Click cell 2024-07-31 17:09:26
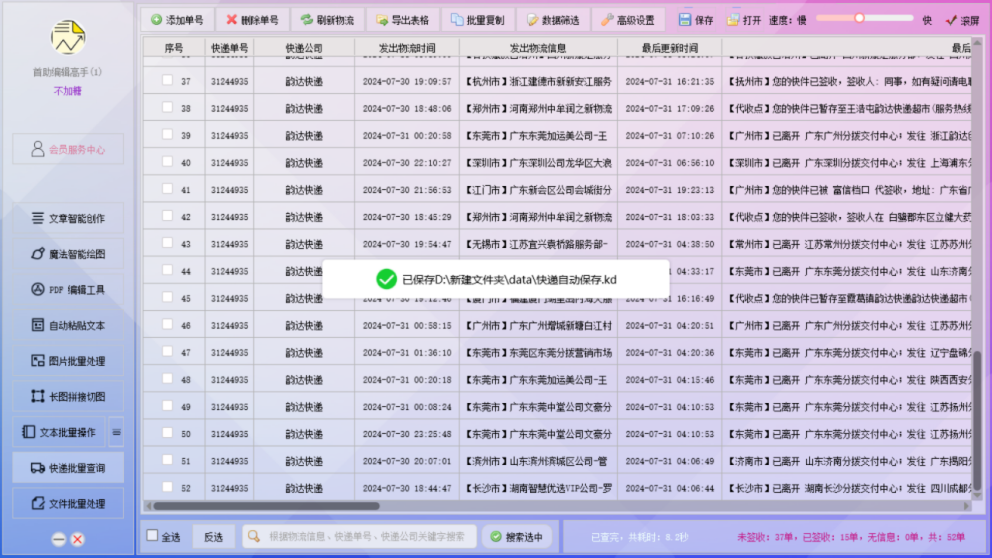Screen dimensions: 992x558 (669, 108)
